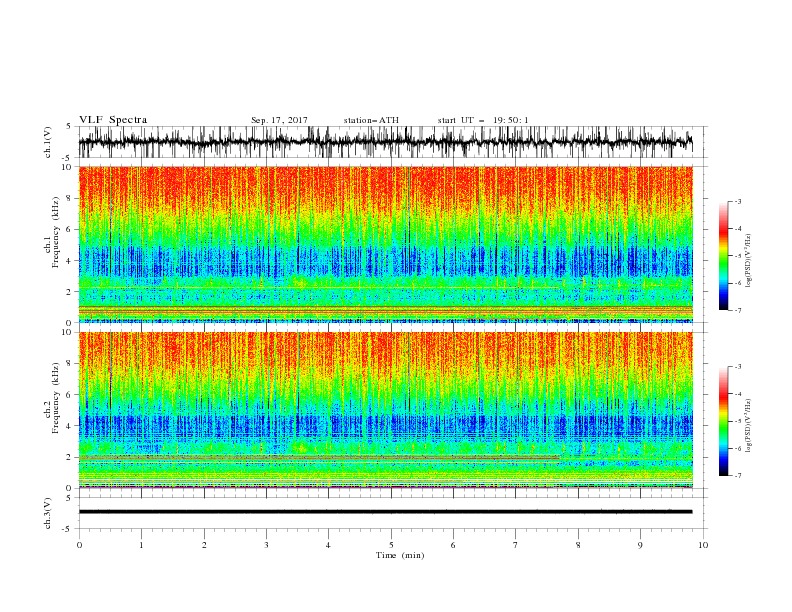This screenshot has height=612, width=792.
Task: Click time axis tick label "6"
Action: pos(453,545)
